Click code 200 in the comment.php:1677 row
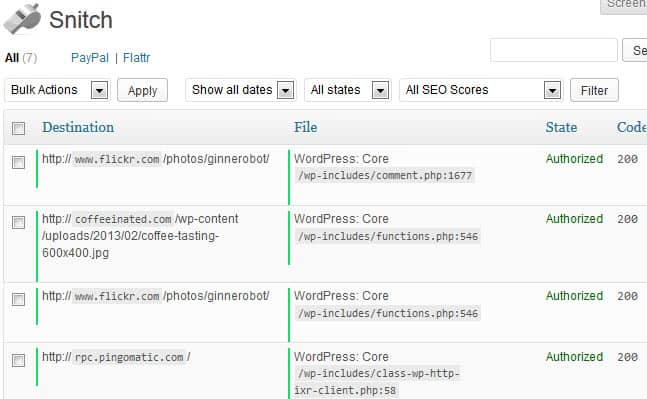Screen dimensions: 647x399 (627, 159)
